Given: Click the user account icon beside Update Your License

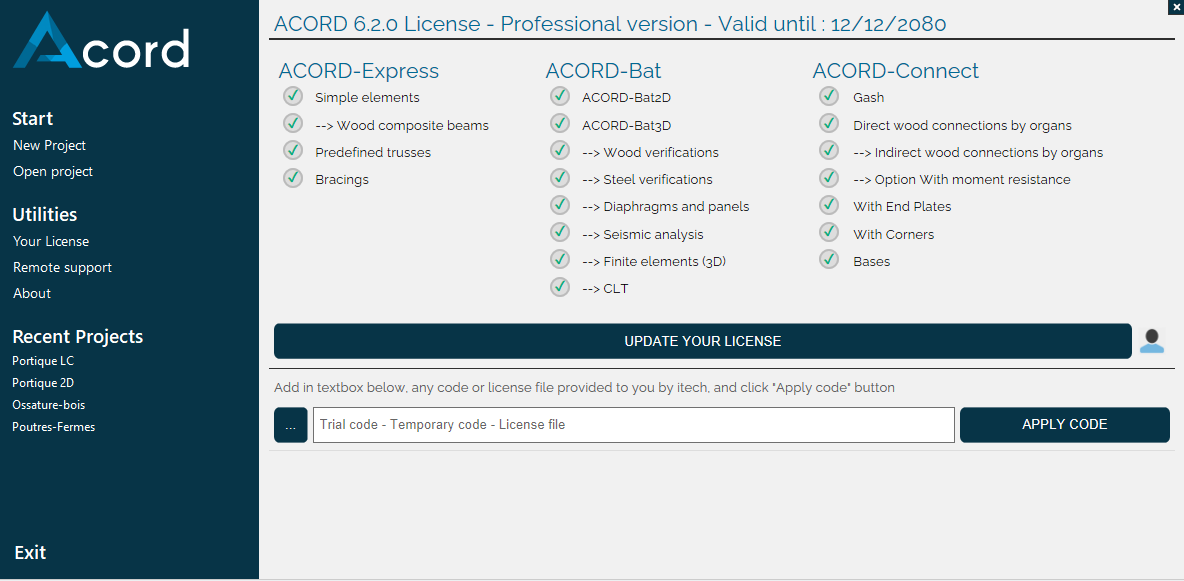Looking at the screenshot, I should [1152, 341].
